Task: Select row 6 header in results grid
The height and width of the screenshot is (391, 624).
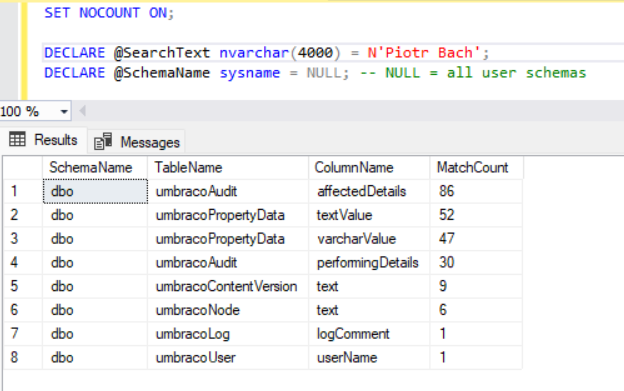Action: (23, 310)
